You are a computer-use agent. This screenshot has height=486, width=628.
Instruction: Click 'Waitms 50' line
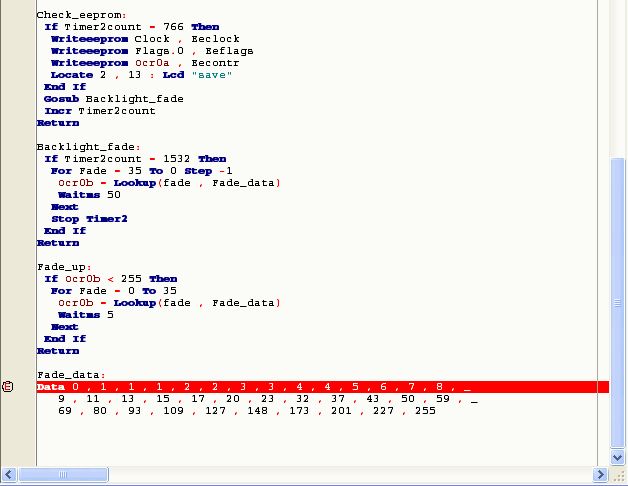click(x=89, y=195)
